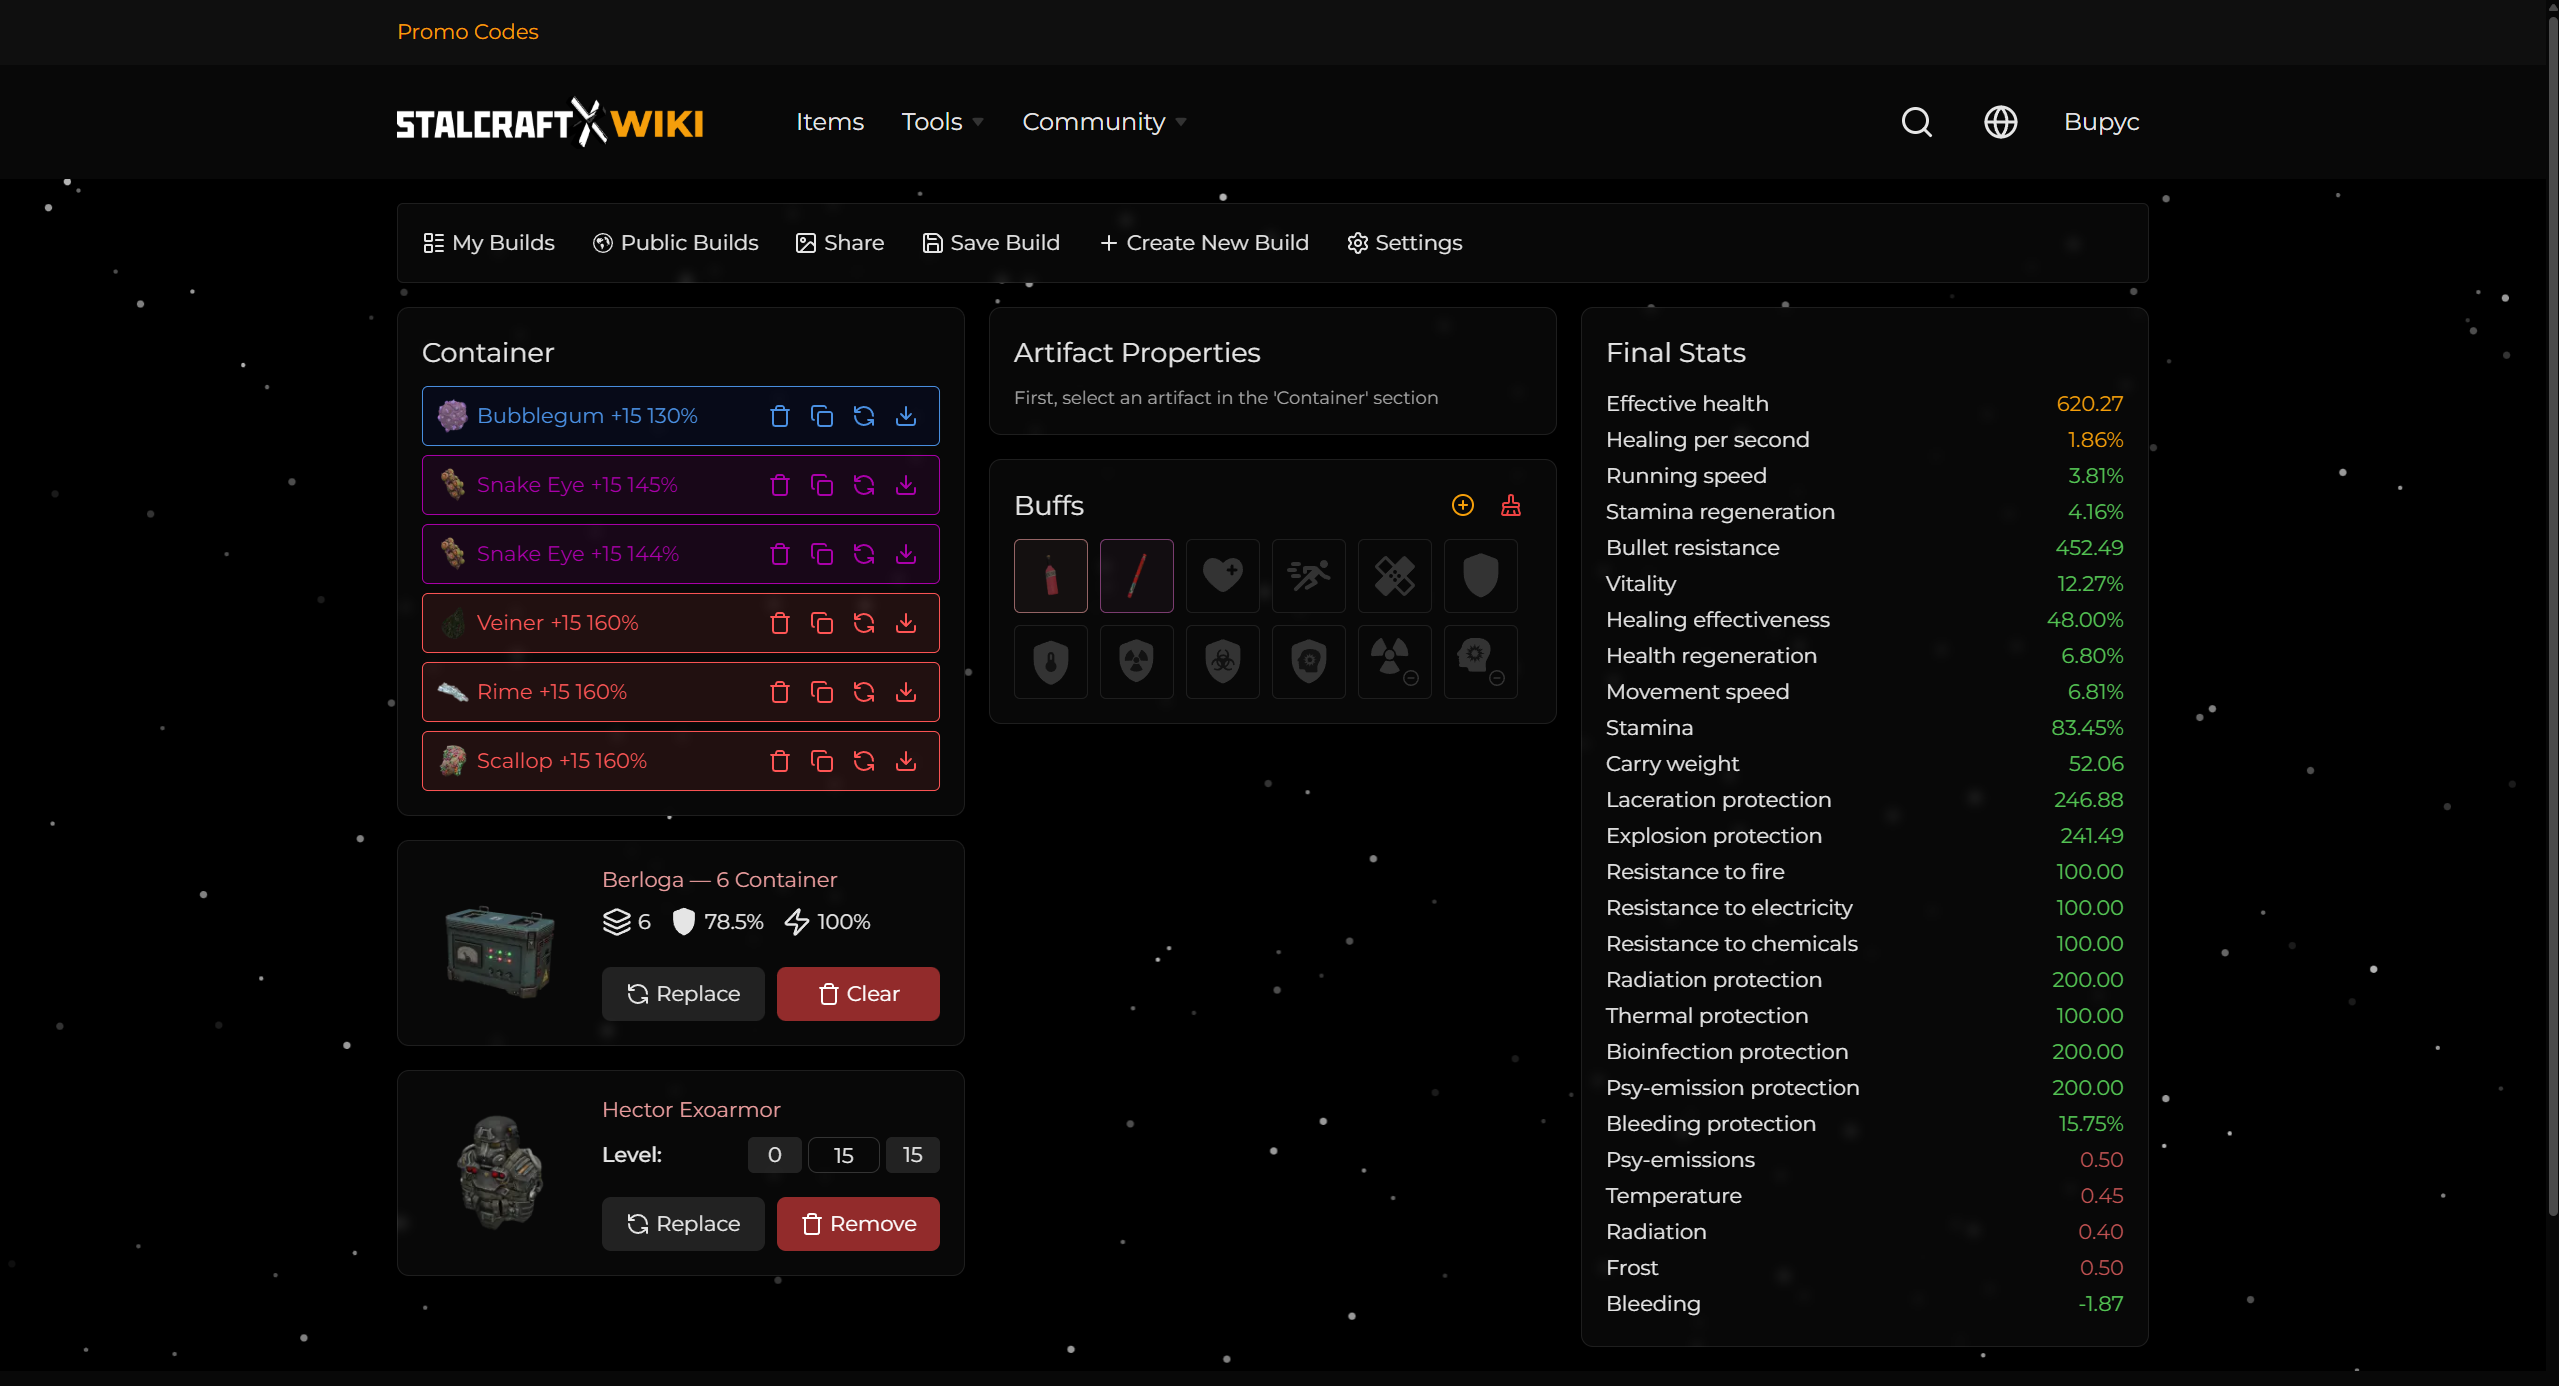Screen dimensions: 2559x1386
Task: Open the Public Builds tab
Action: [x=675, y=243]
